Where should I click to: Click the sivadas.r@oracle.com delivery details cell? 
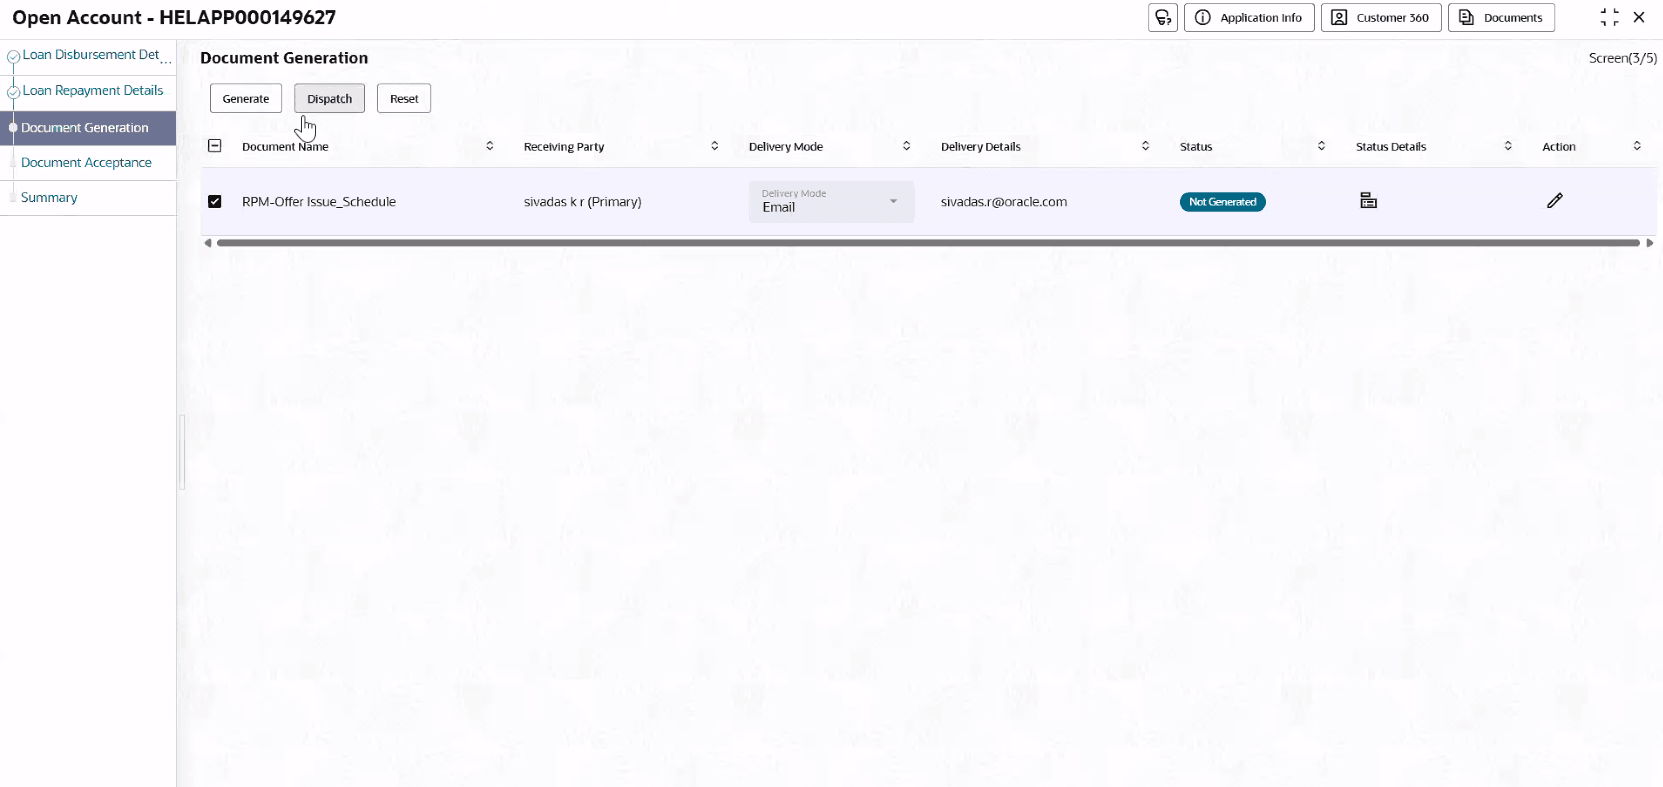tap(1004, 201)
